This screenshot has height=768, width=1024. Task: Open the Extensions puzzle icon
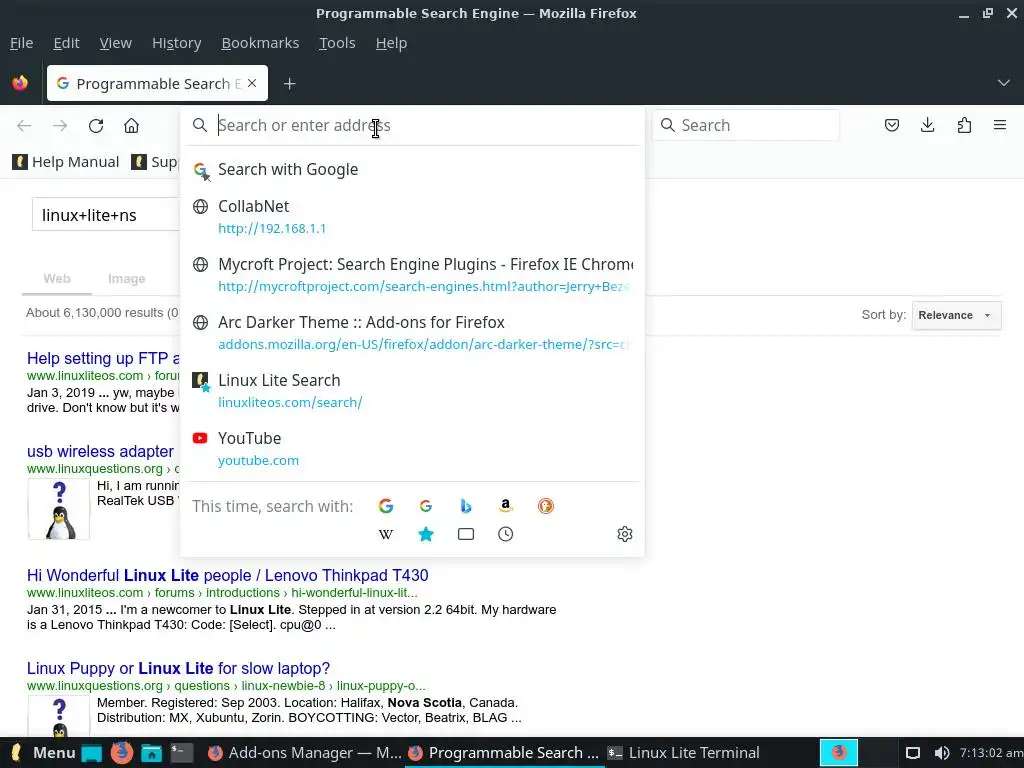point(964,125)
